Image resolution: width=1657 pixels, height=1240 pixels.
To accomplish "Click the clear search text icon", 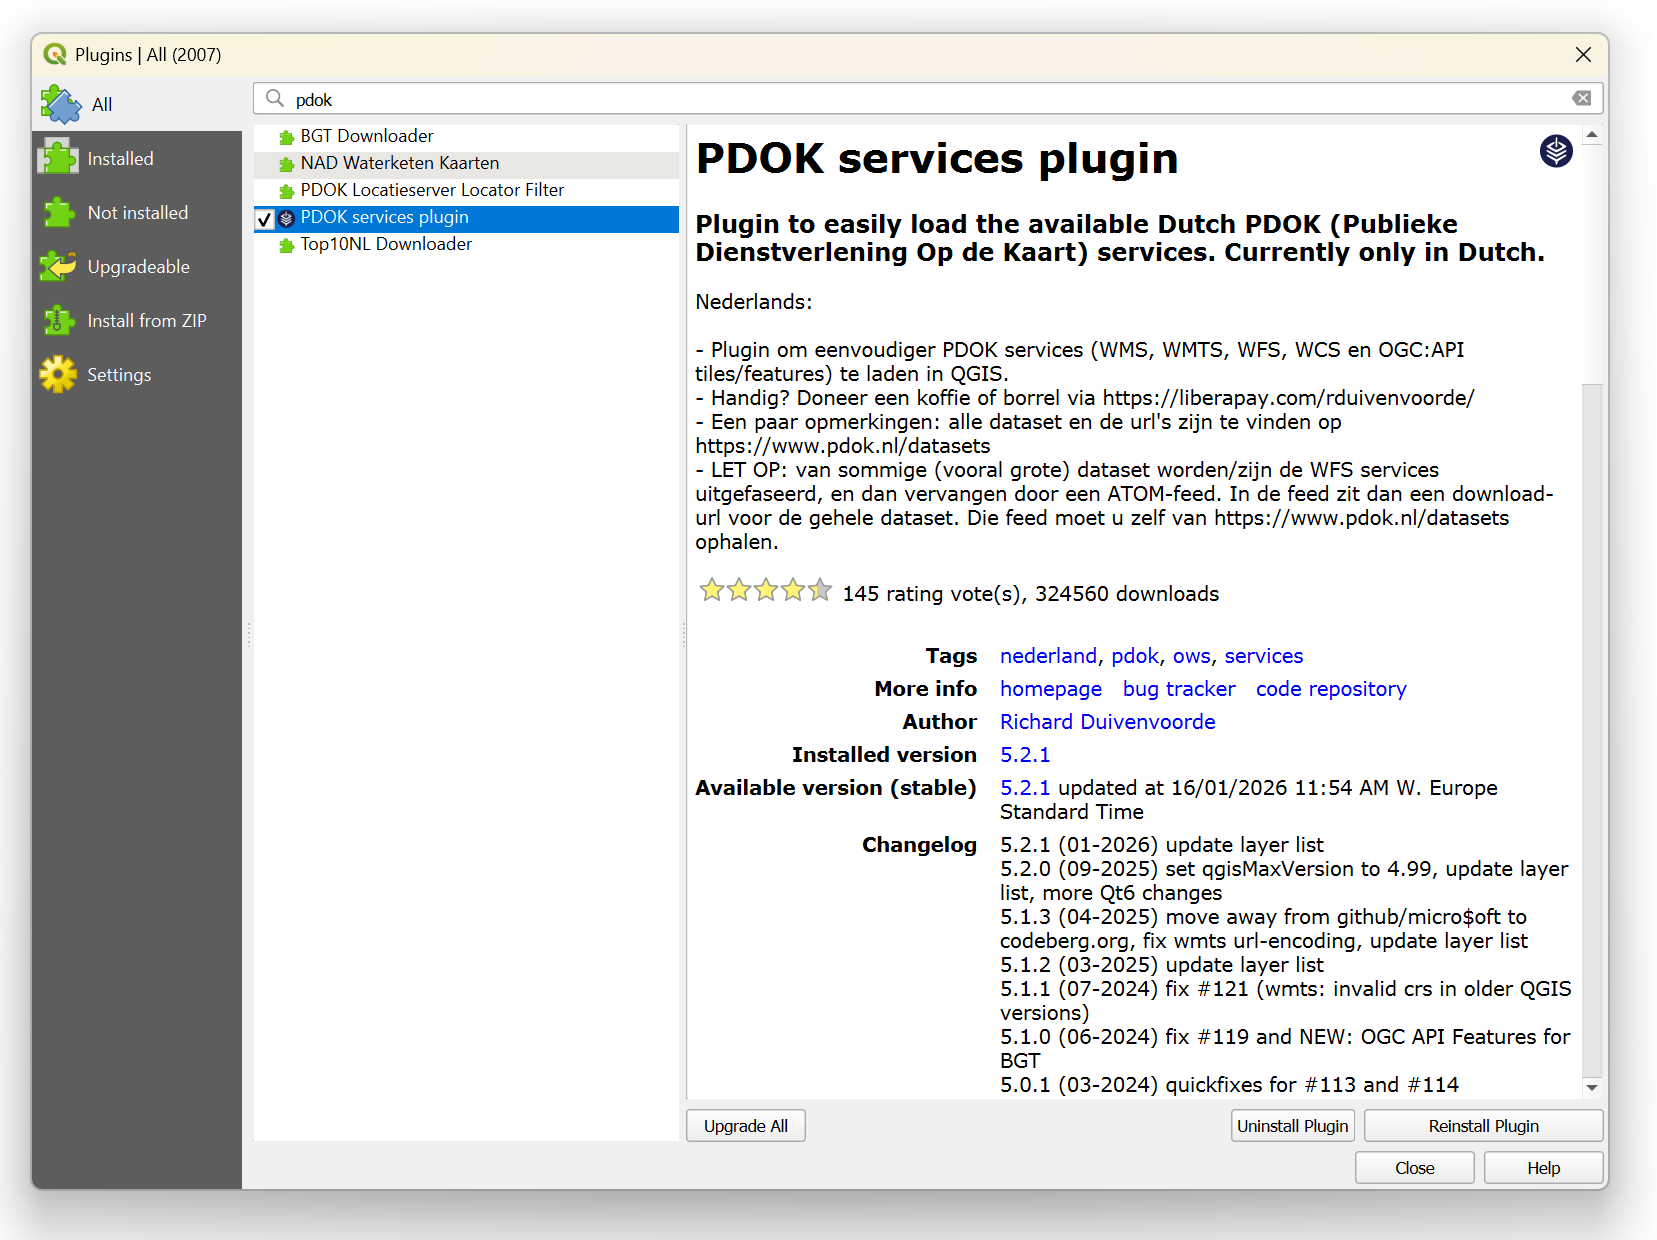I will [x=1581, y=98].
